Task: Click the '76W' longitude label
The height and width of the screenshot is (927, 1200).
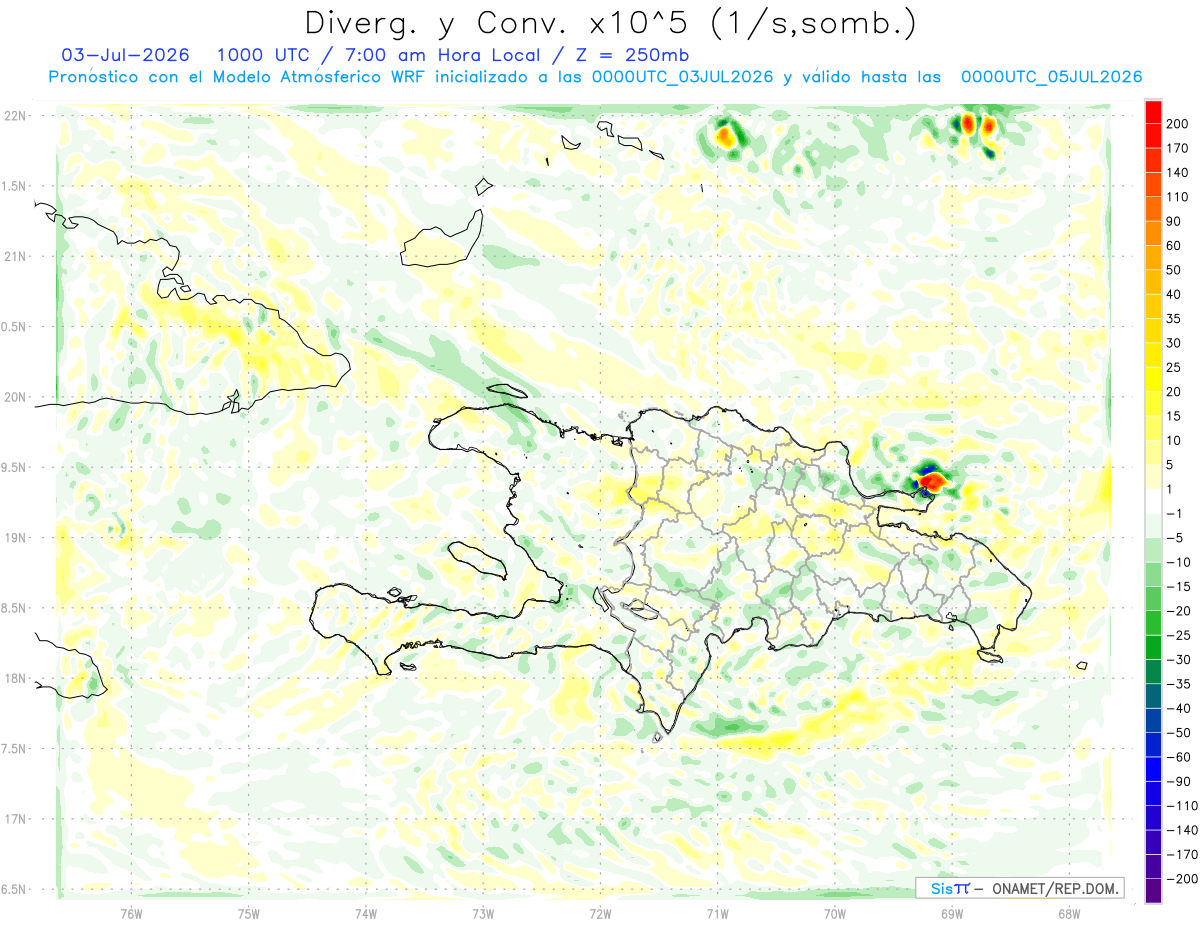Action: tap(131, 913)
